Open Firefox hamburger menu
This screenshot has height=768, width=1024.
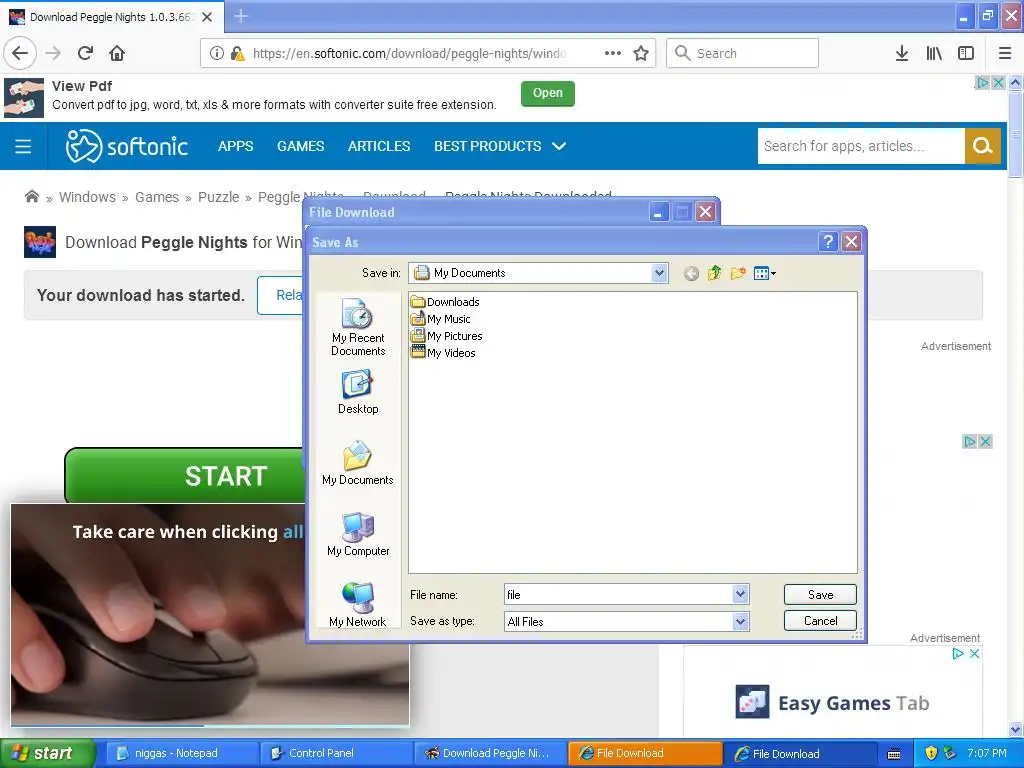point(1005,53)
